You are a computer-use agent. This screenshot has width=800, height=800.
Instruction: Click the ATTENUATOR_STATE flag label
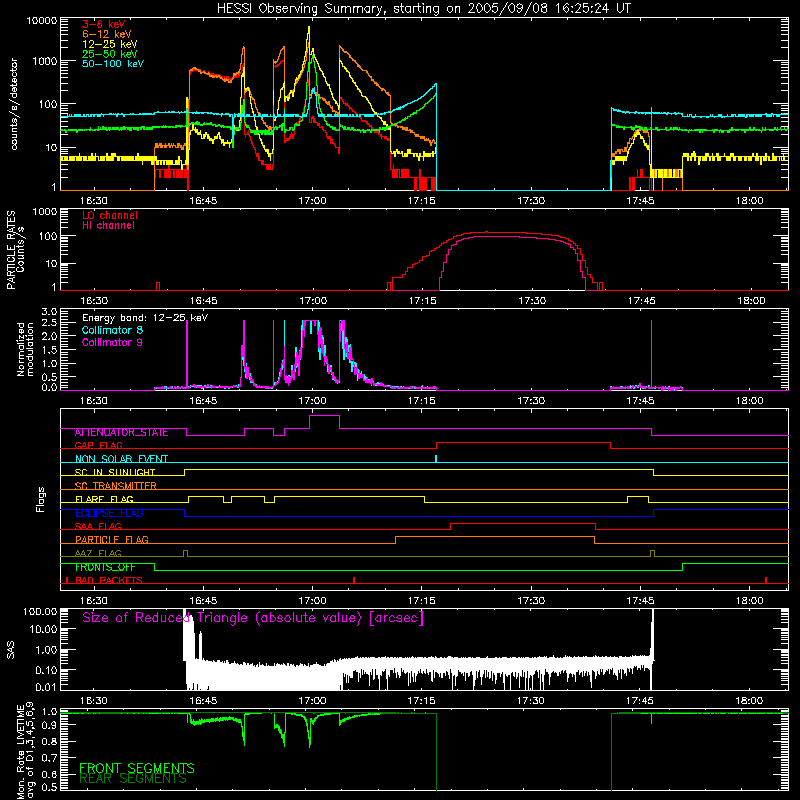point(121,433)
